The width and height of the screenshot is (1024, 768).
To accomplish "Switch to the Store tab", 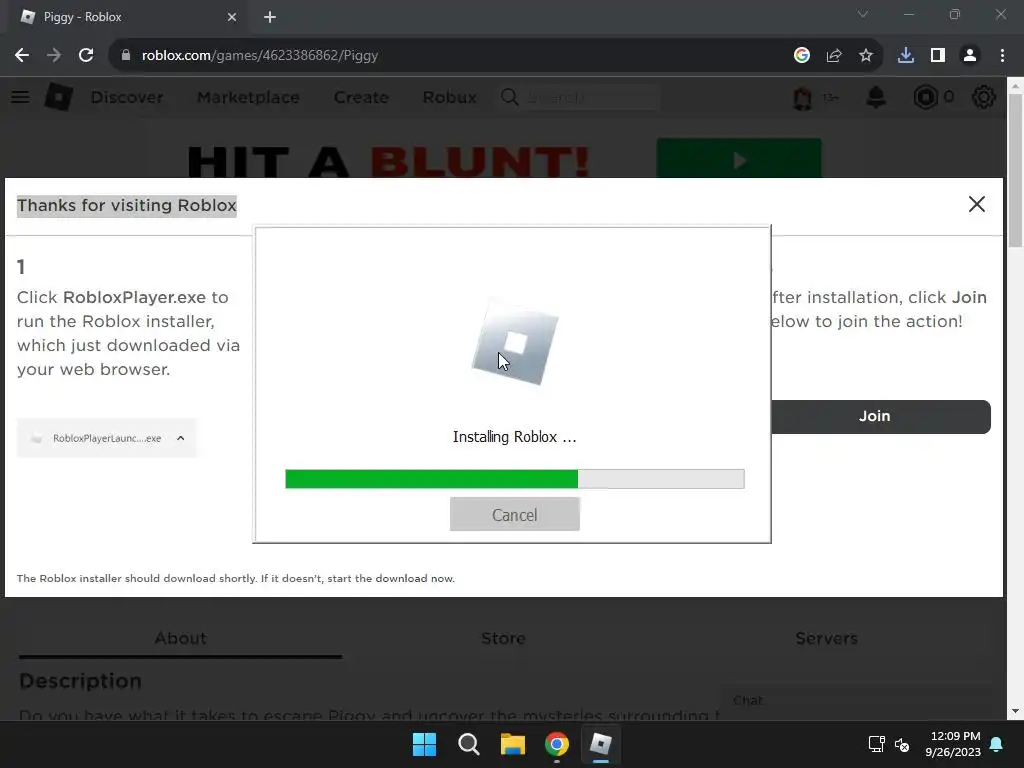I will click(x=503, y=638).
